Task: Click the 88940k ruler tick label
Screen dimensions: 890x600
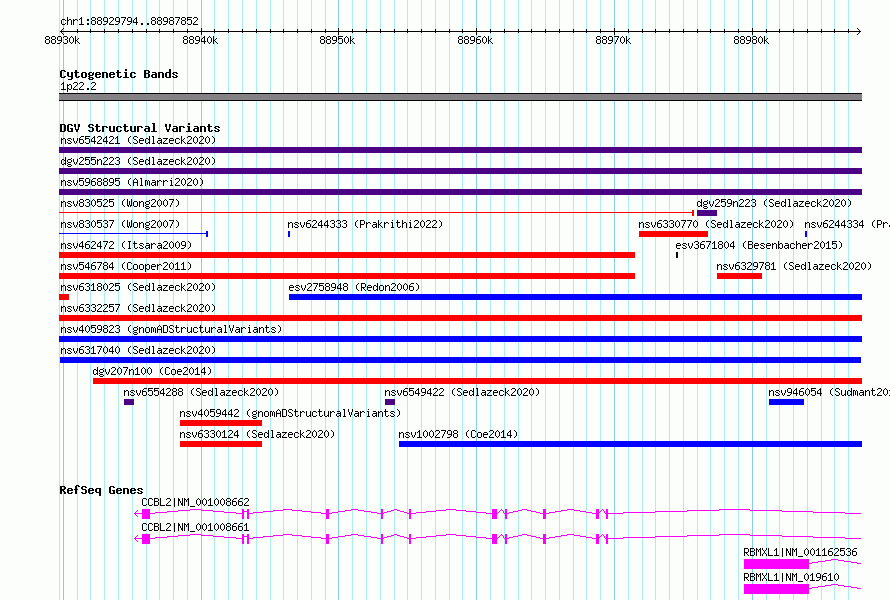Action: (x=200, y=40)
